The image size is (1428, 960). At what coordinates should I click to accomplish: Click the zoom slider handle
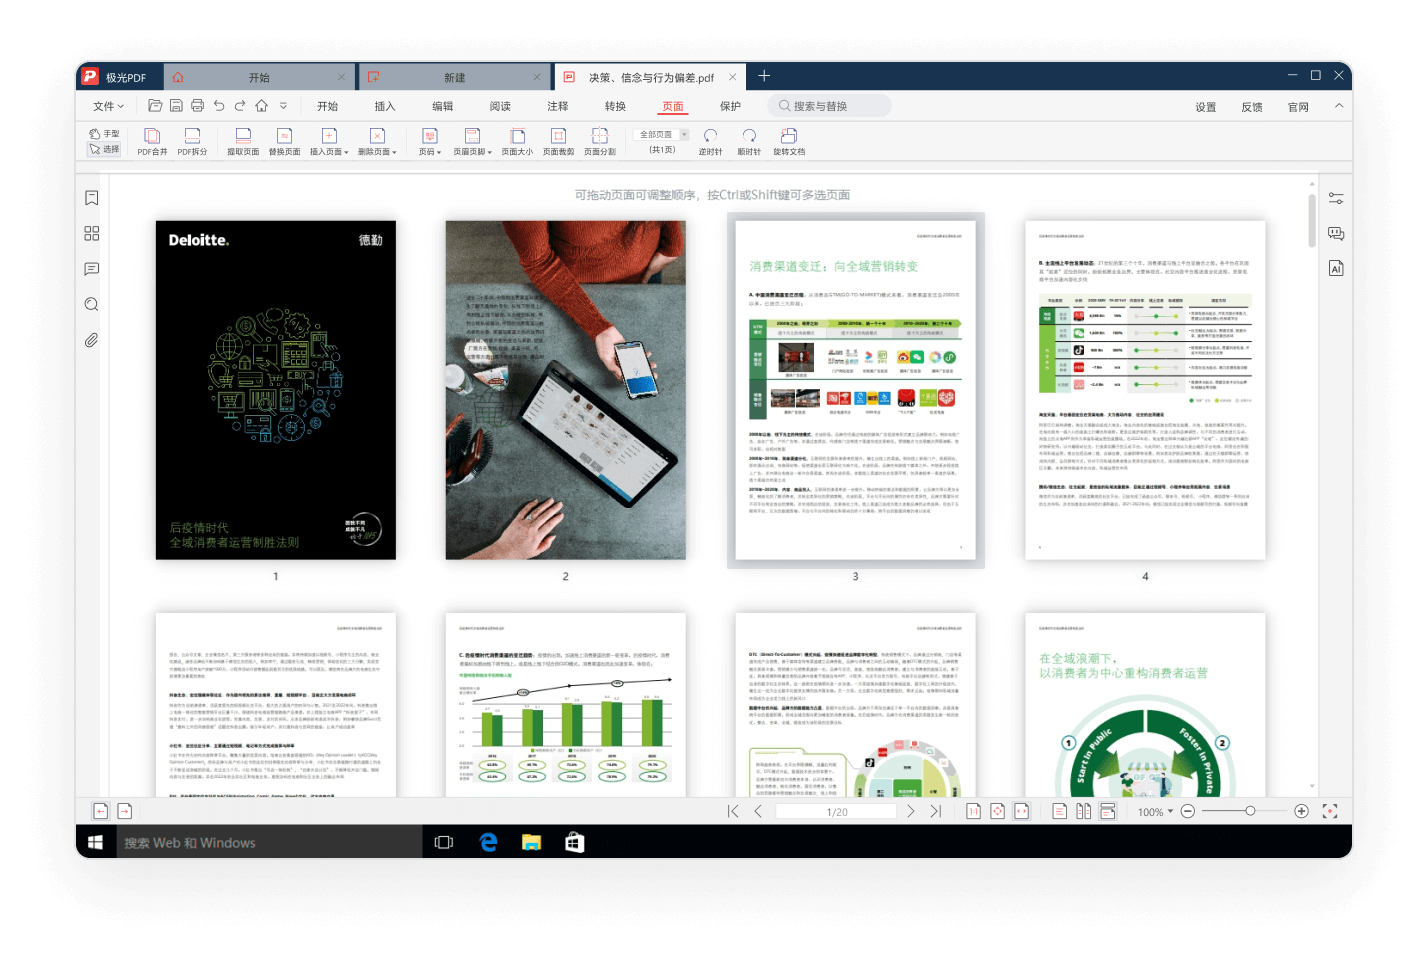(x=1250, y=811)
